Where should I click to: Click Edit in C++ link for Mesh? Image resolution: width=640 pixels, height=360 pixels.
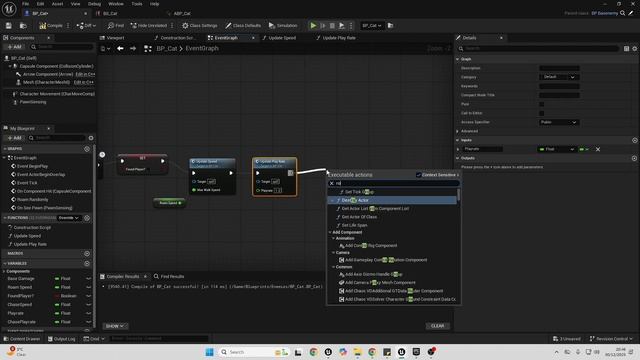(83, 82)
